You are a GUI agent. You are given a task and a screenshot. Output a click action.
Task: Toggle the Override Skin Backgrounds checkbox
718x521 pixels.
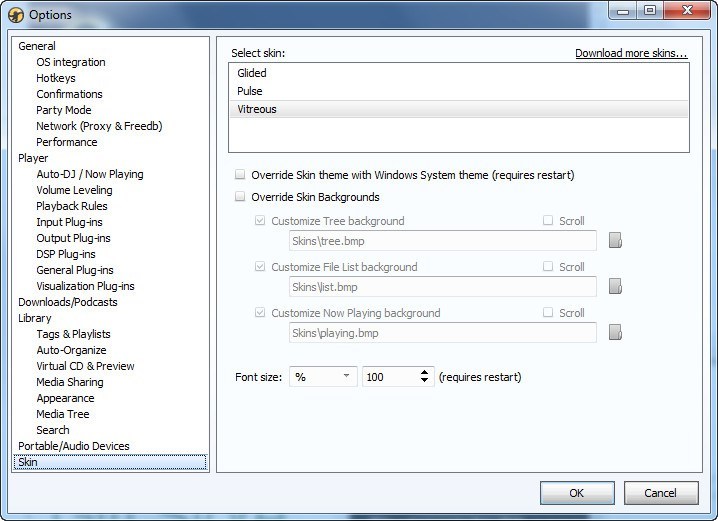click(240, 196)
